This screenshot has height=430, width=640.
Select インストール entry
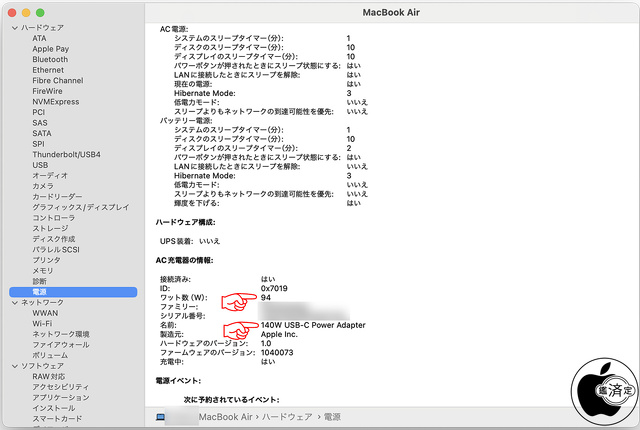coord(53,408)
